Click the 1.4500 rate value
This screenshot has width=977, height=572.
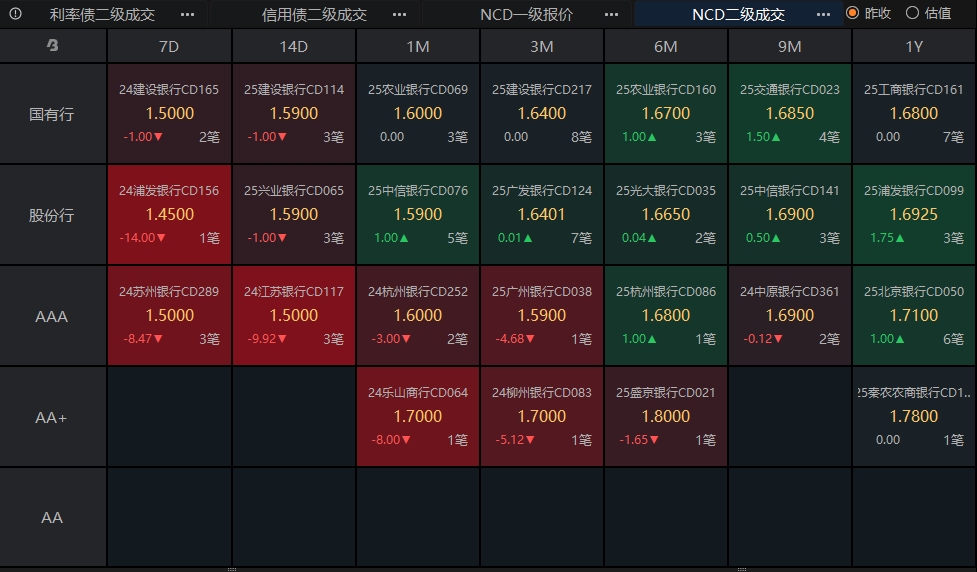[169, 214]
